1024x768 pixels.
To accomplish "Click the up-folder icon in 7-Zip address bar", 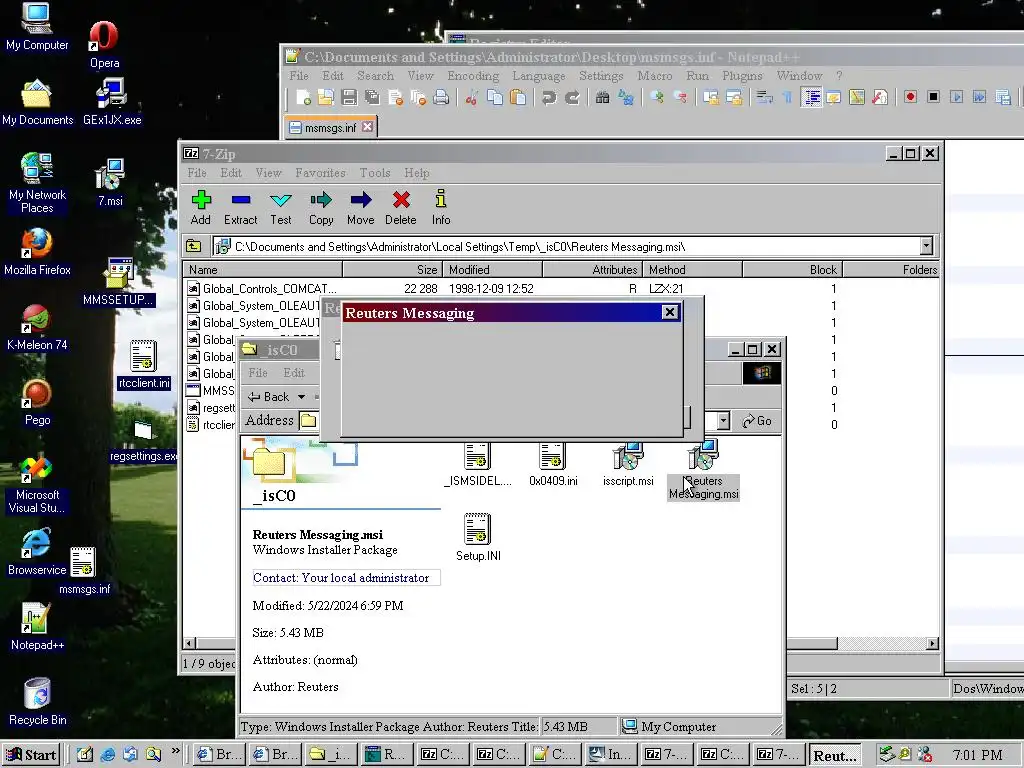I will click(193, 246).
